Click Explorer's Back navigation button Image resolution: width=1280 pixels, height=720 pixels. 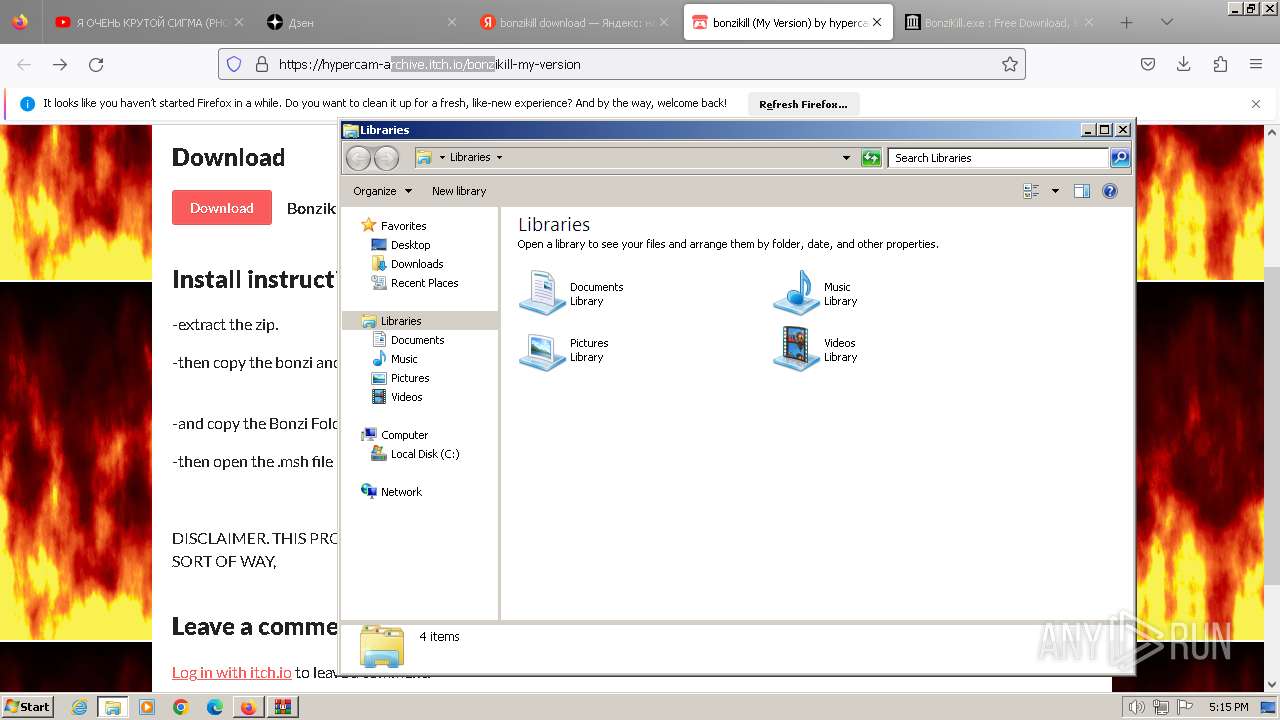(x=358, y=158)
